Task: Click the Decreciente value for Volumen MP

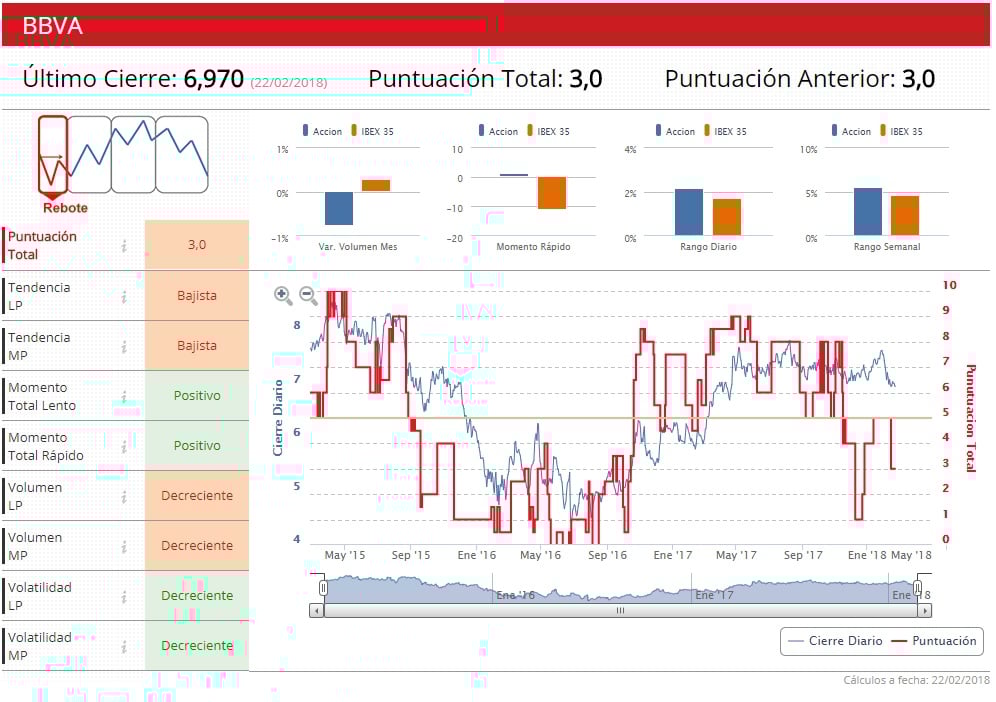Action: tap(197, 546)
